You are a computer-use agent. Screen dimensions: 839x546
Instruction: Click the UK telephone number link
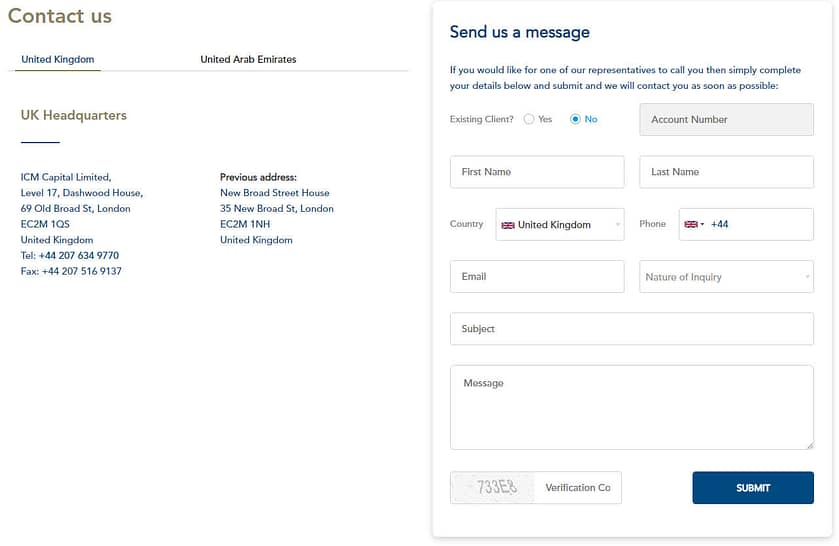(x=78, y=256)
